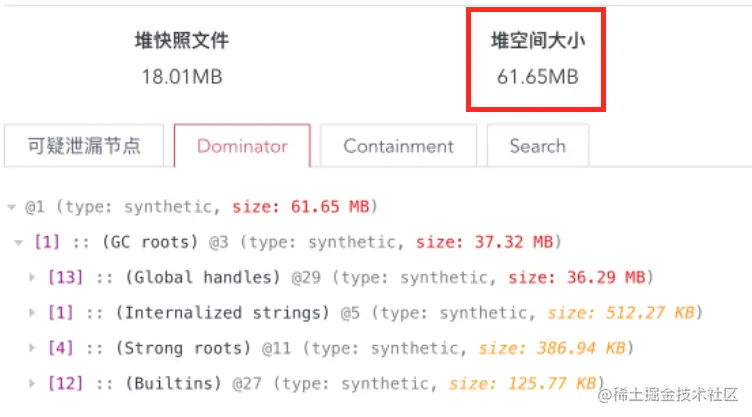
Task: Select the (Internalized strings) row text
Action: point(220,313)
